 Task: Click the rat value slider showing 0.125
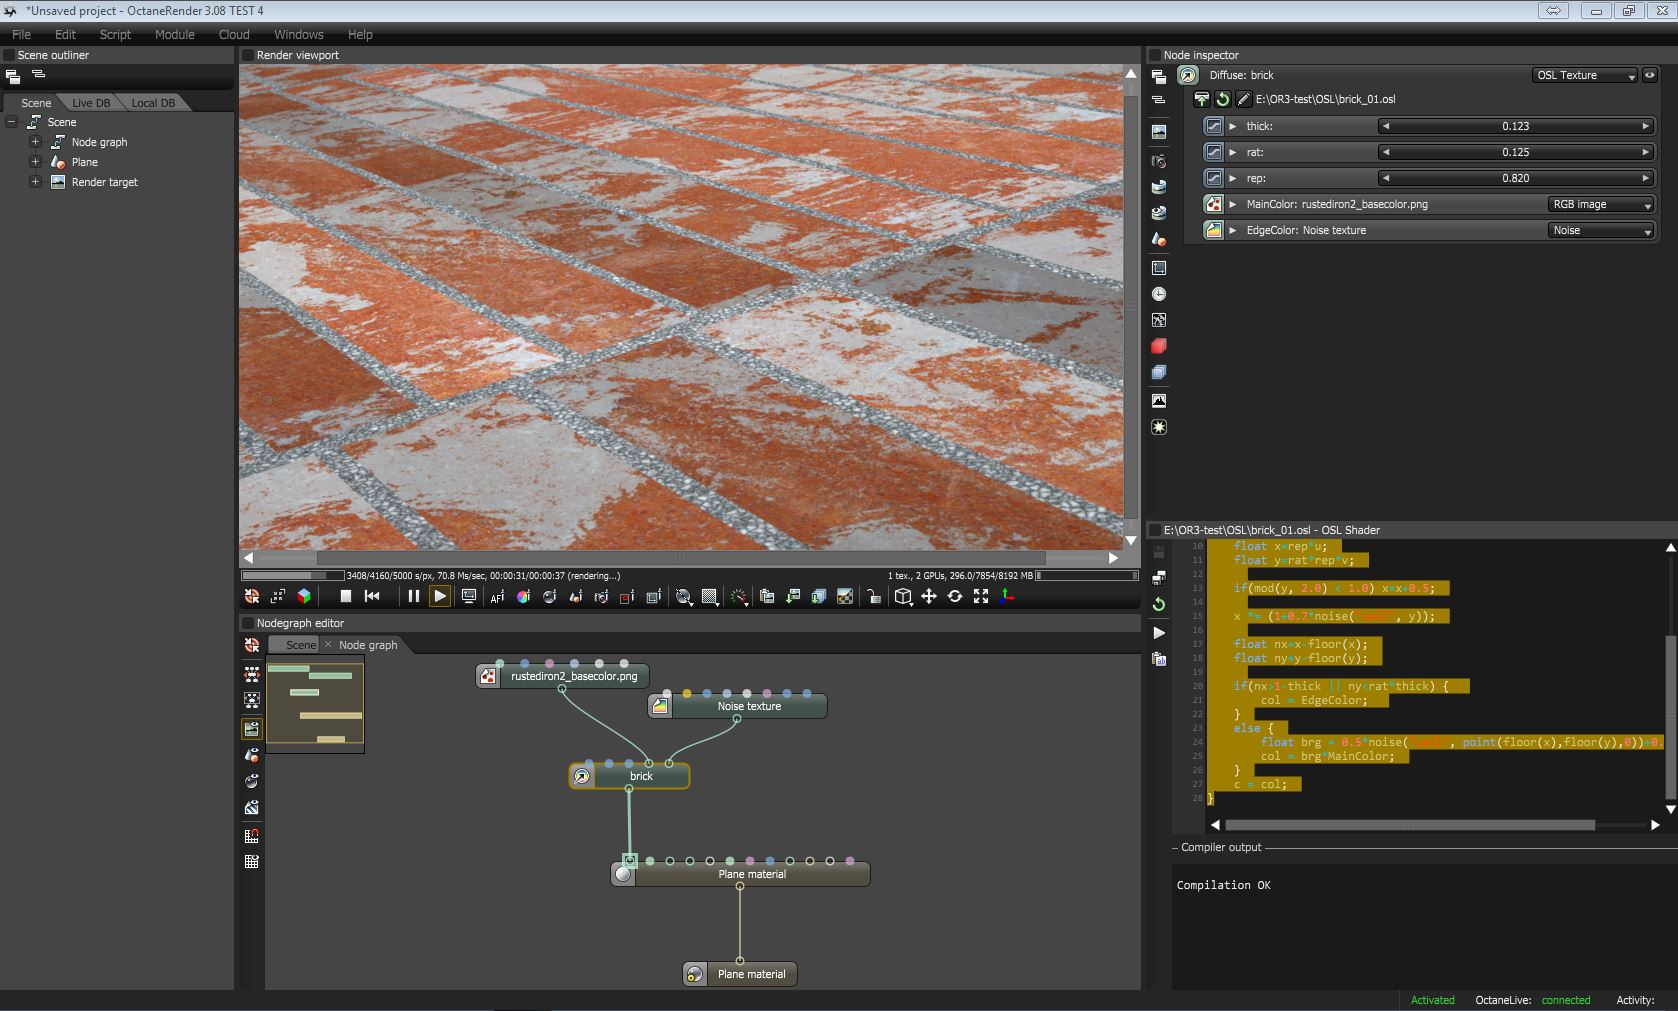pyautogui.click(x=1515, y=152)
